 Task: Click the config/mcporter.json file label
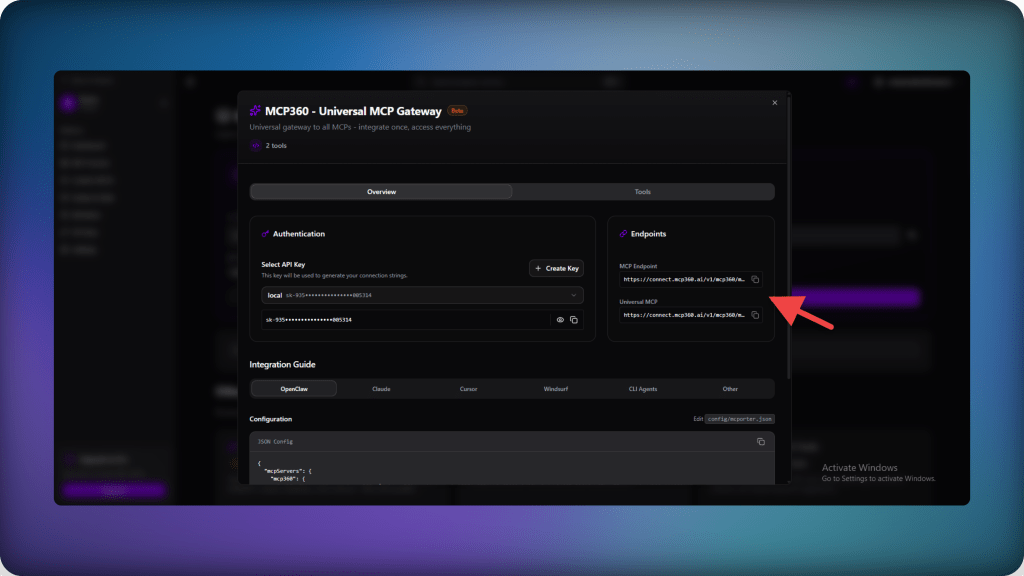[739, 419]
